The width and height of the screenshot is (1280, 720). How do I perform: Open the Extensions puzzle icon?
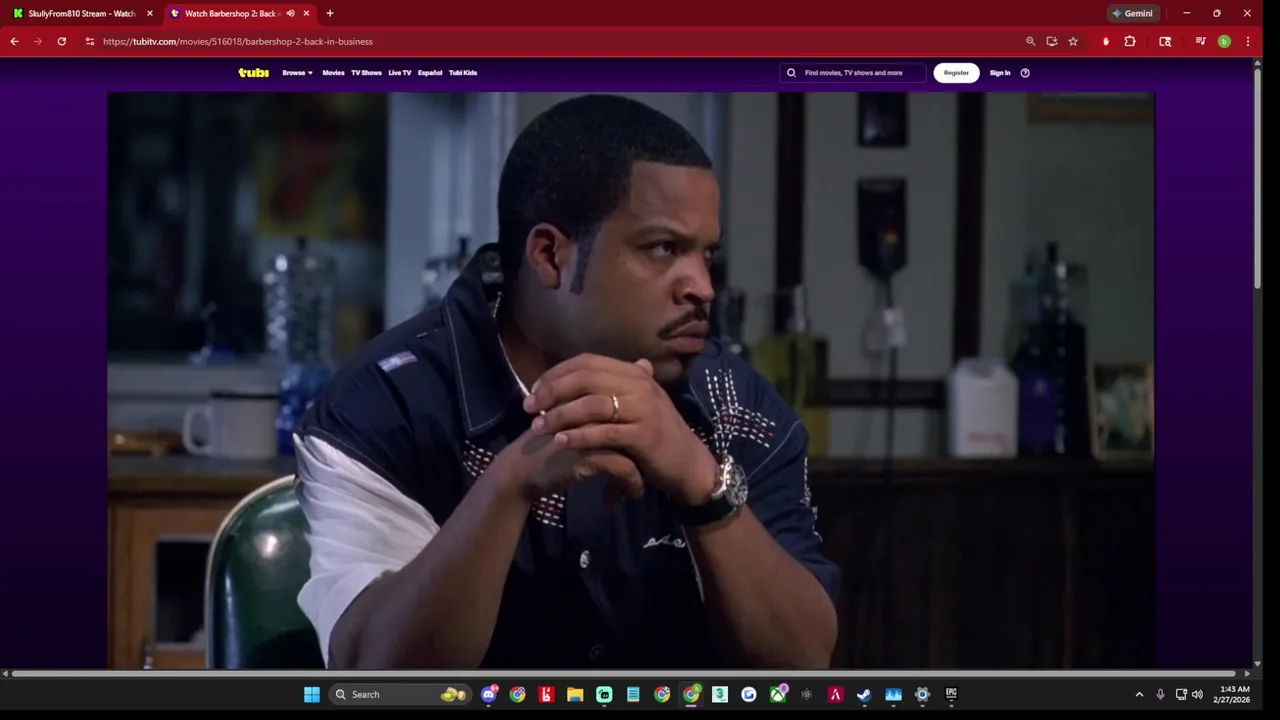(x=1130, y=41)
